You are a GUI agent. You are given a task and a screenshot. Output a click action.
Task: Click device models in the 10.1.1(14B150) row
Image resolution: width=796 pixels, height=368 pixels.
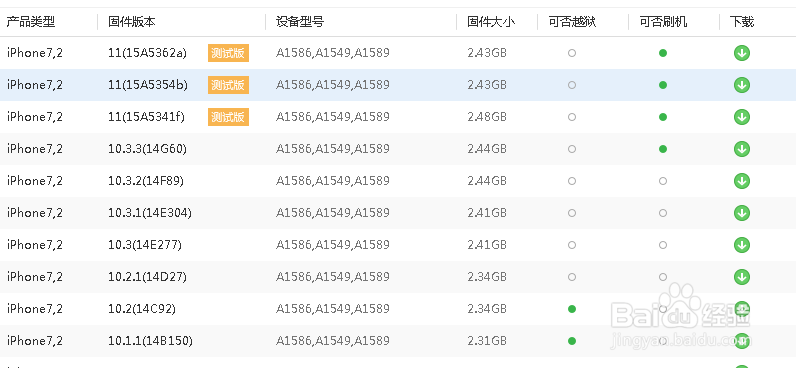[x=333, y=341]
